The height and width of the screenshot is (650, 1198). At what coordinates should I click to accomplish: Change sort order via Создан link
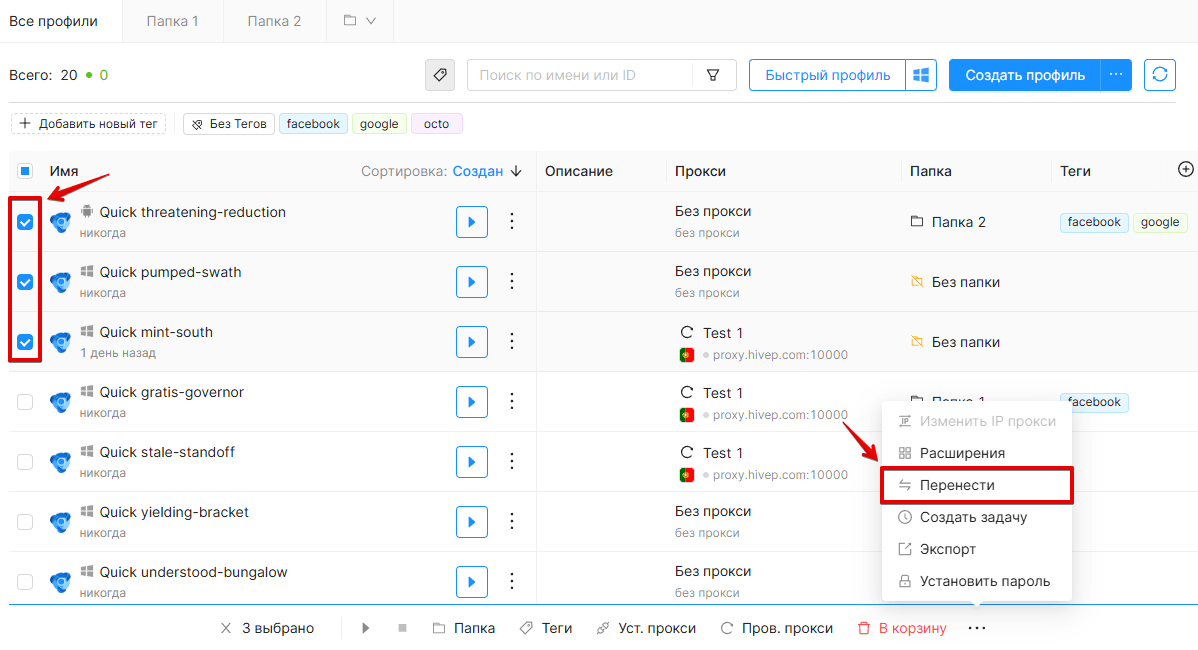(x=478, y=171)
